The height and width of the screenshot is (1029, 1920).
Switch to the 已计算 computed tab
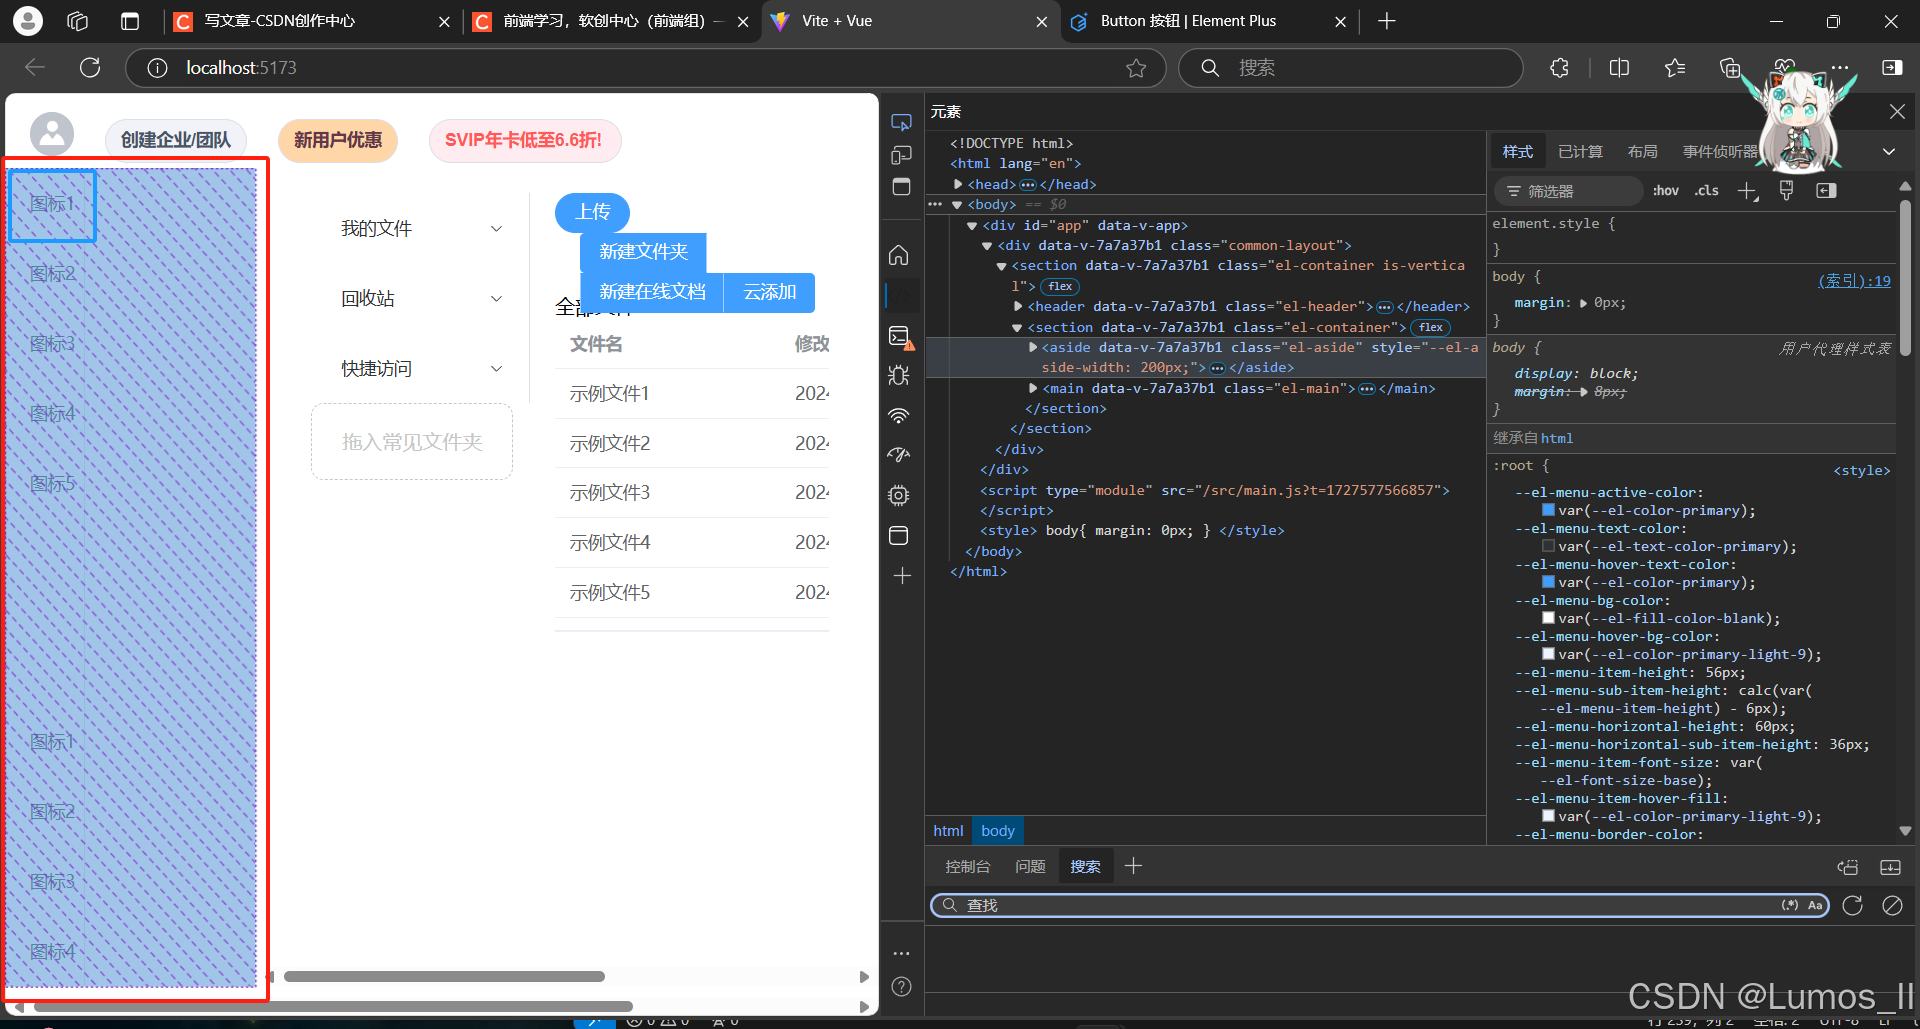point(1580,151)
